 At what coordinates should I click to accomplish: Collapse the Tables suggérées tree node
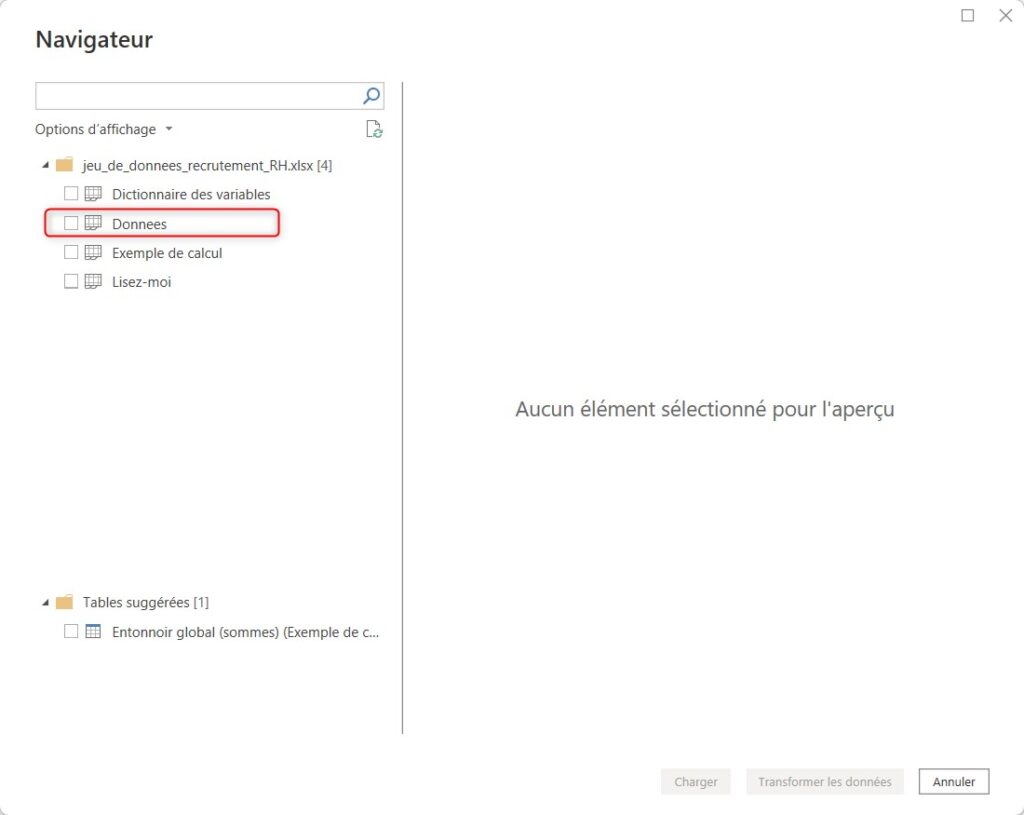45,602
